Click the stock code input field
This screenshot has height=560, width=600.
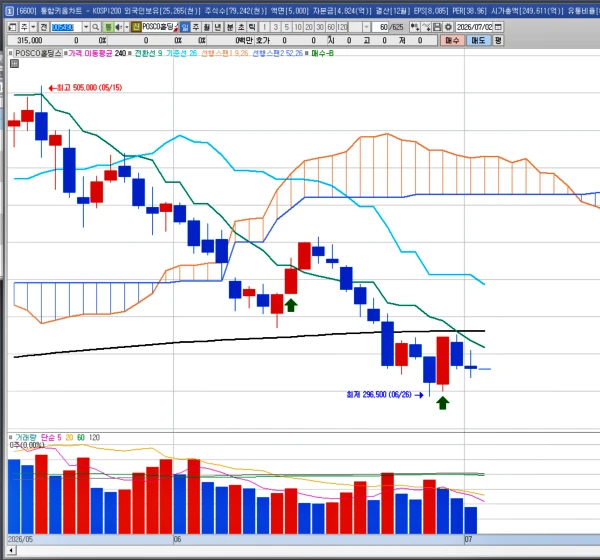click(66, 27)
